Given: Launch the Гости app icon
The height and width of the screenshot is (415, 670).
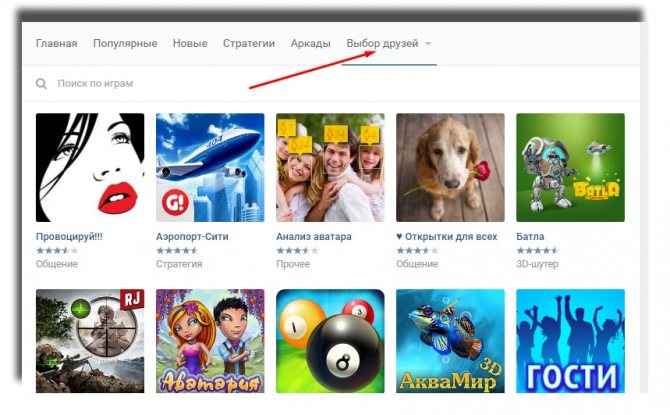Looking at the screenshot, I should [x=570, y=341].
